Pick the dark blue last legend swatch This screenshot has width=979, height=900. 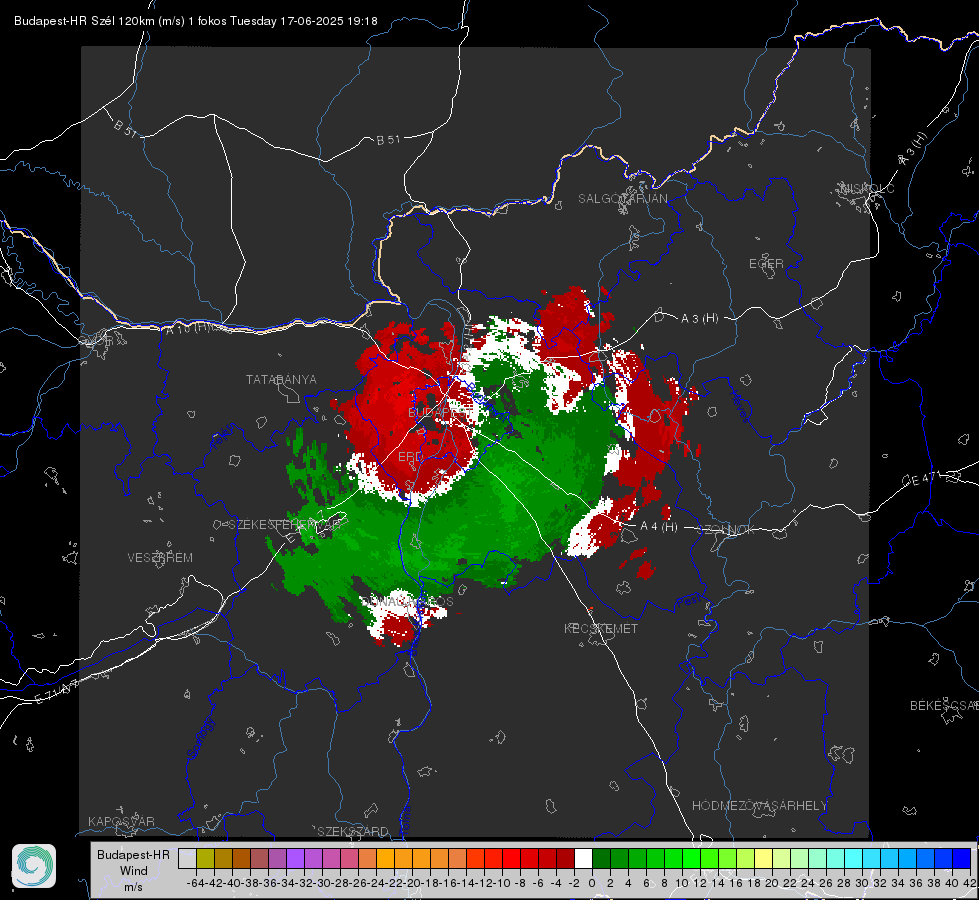coord(962,858)
